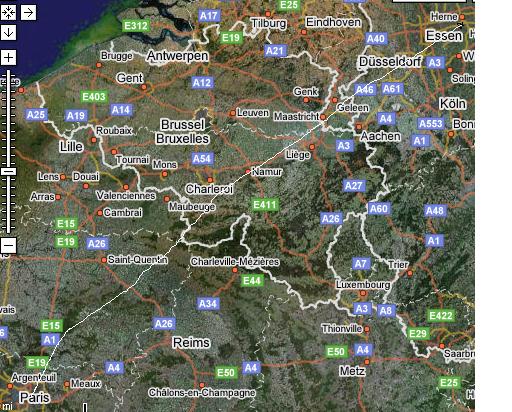
Task: Click the Namur city marker dot
Action: tap(248, 172)
